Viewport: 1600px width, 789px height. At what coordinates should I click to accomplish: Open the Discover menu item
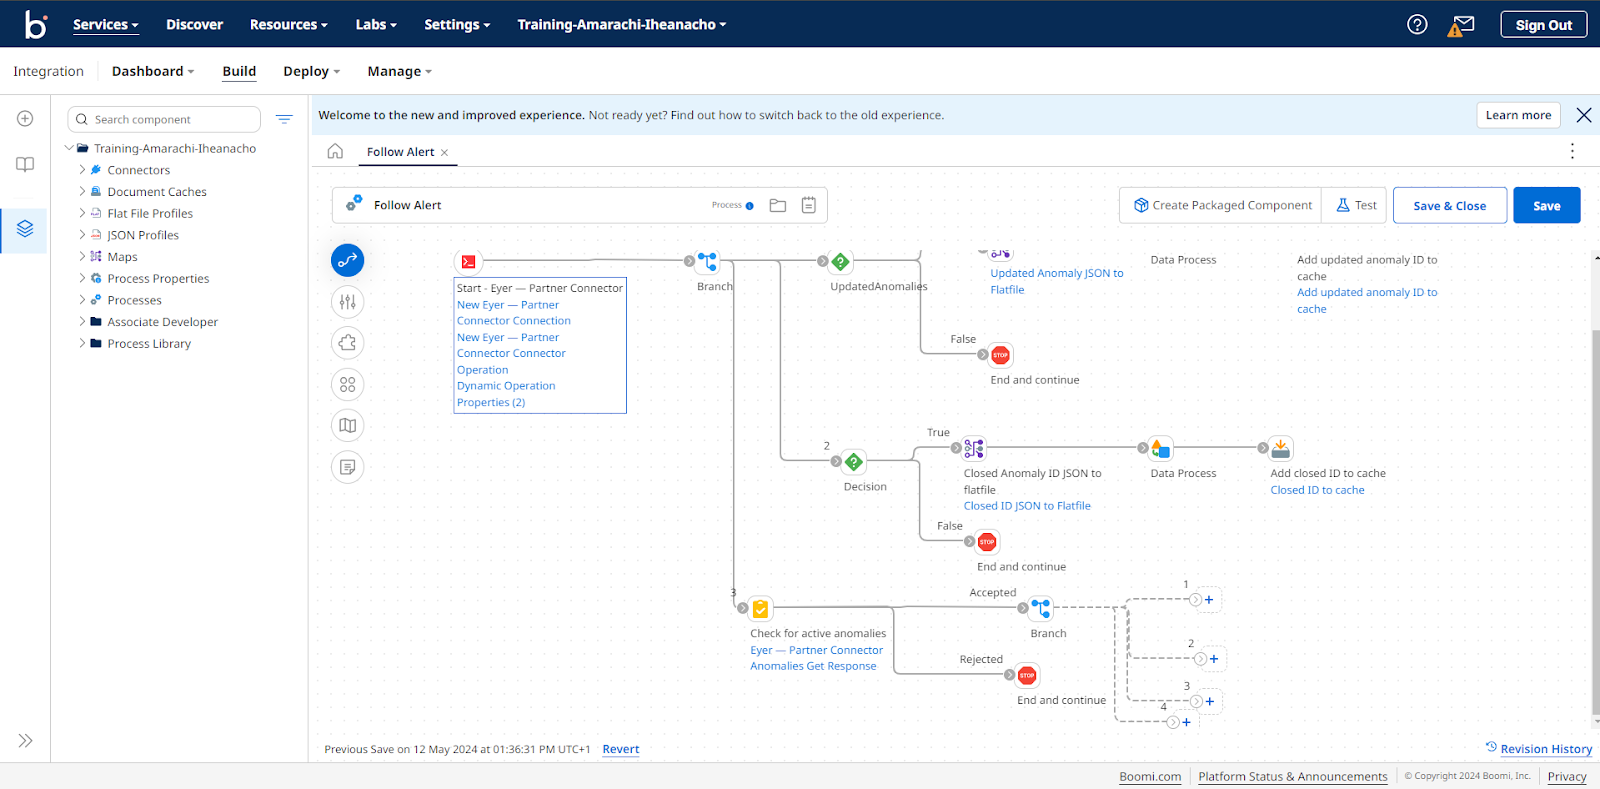click(194, 24)
